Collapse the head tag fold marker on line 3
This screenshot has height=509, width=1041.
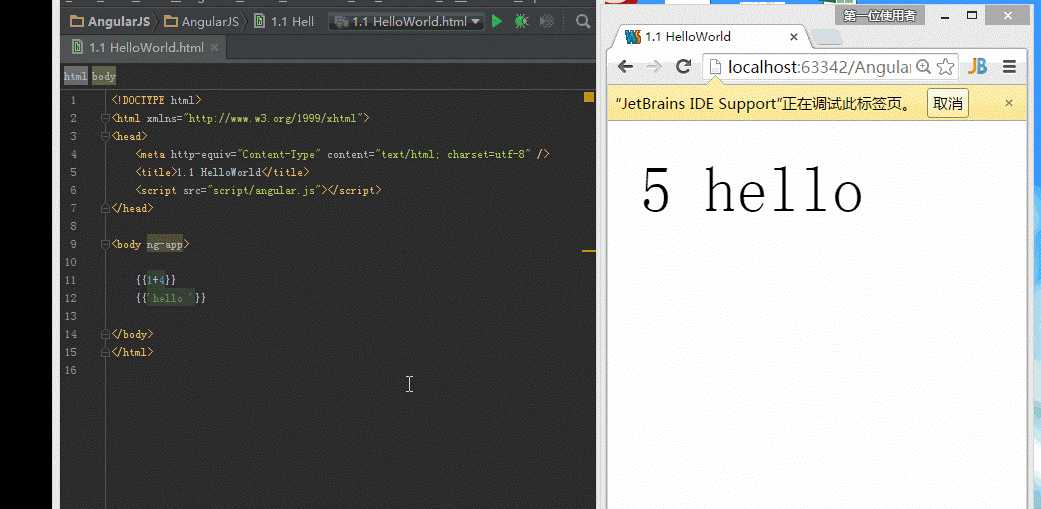point(105,136)
